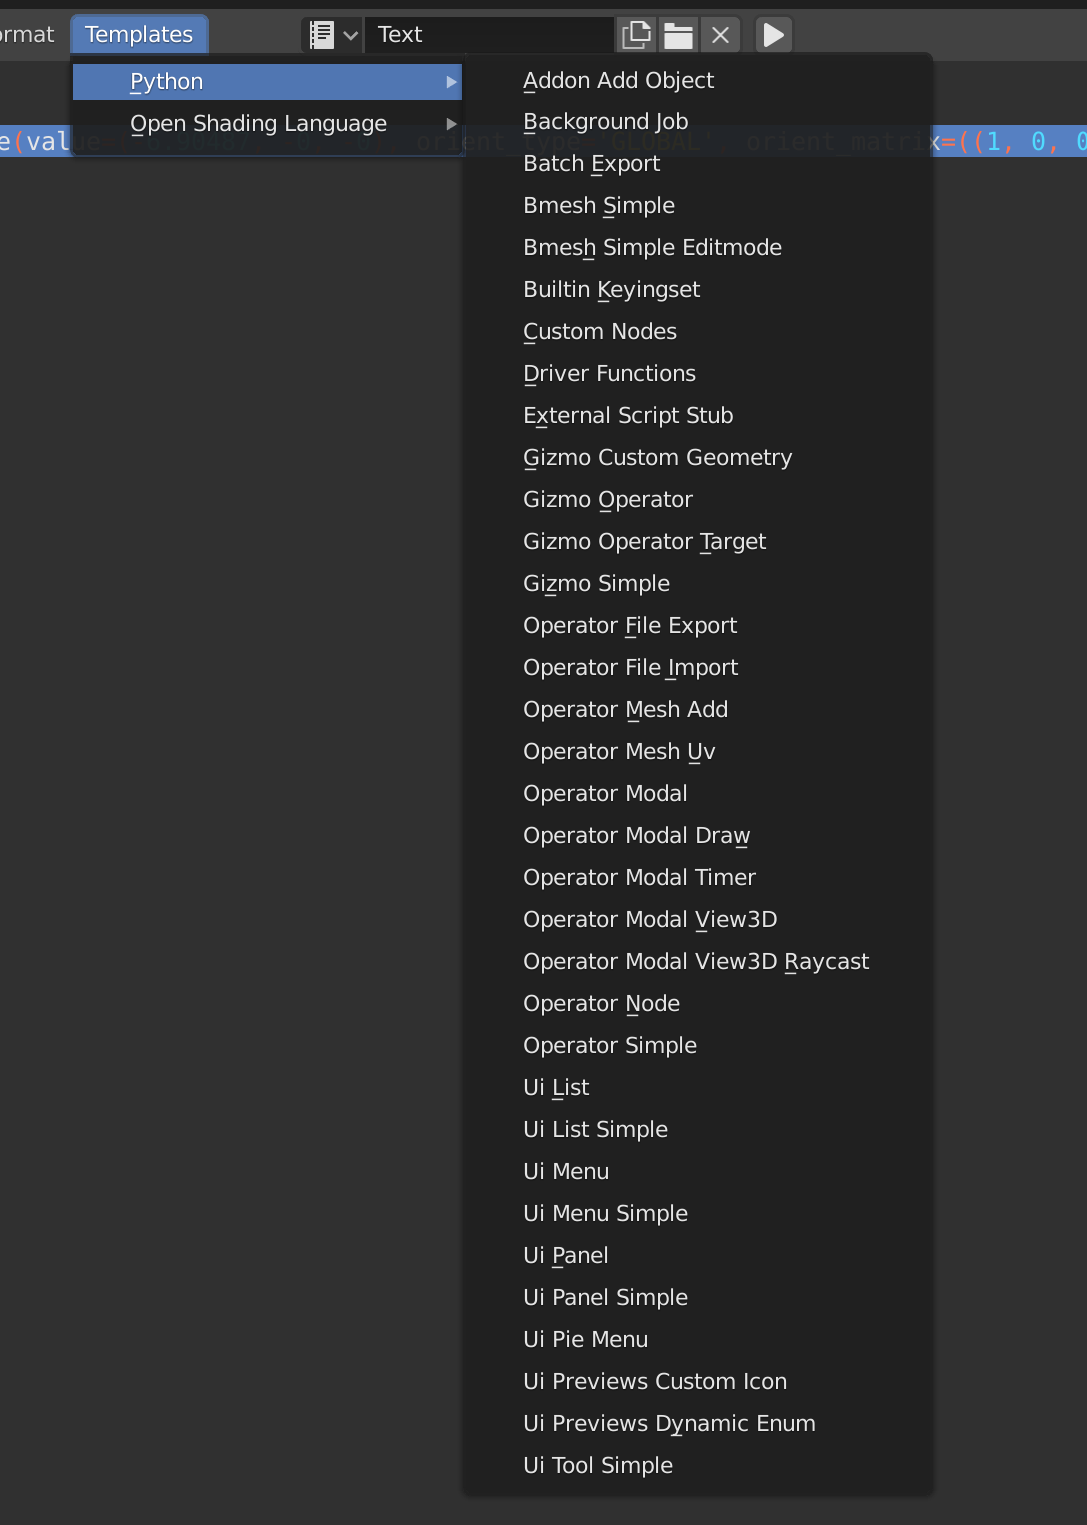Expand the Python templates submenu arrow
This screenshot has width=1087, height=1525.
(x=451, y=82)
